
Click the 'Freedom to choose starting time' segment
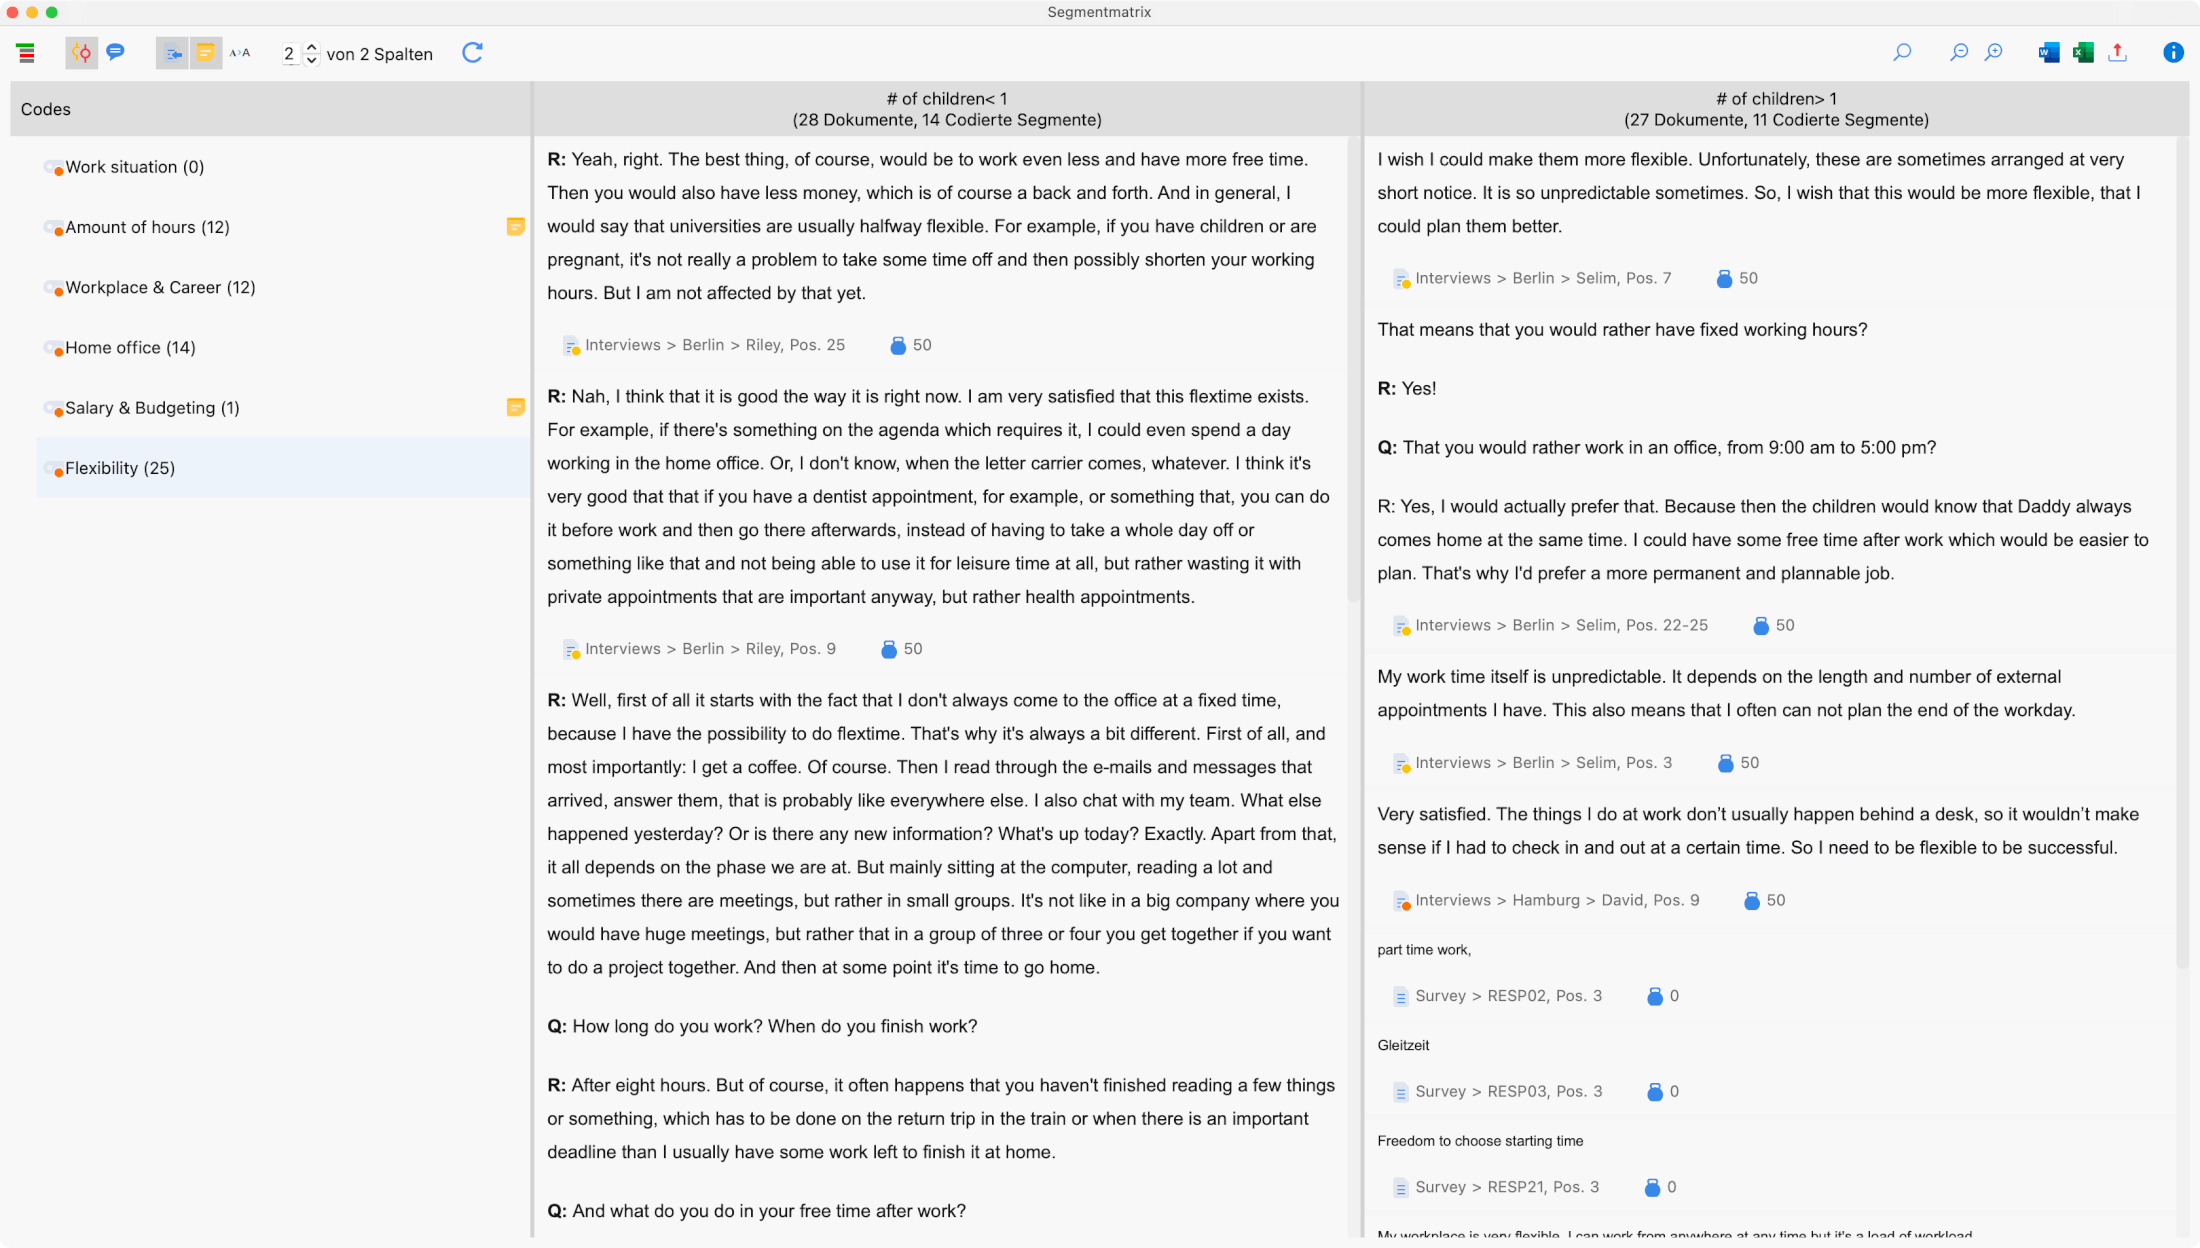click(1480, 1141)
